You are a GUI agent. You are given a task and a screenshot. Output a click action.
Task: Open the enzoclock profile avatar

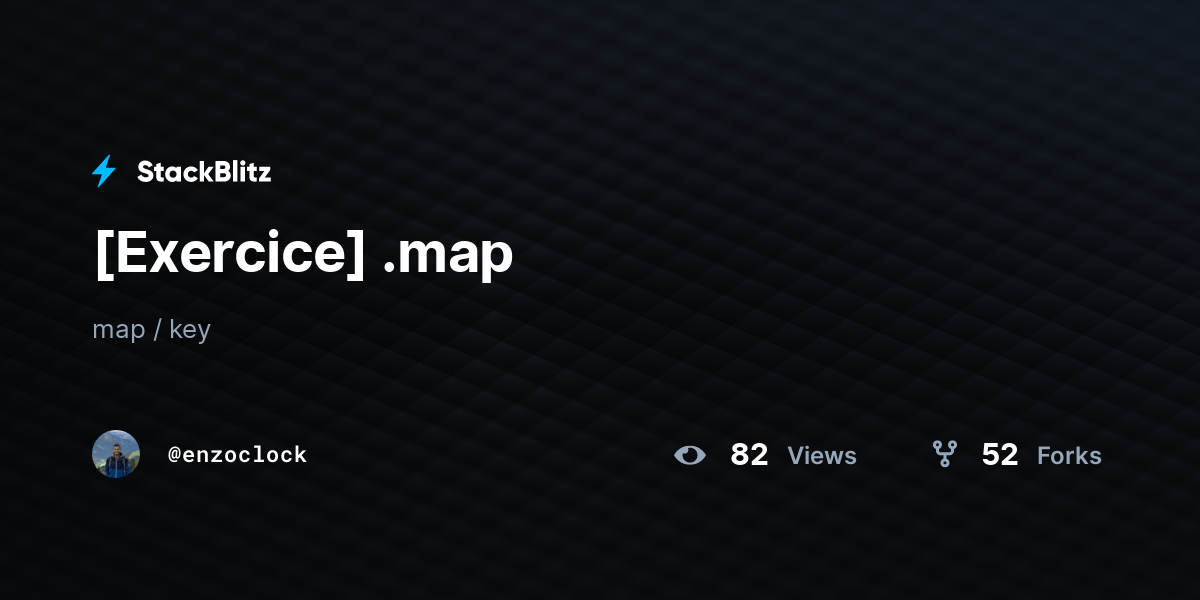point(116,454)
